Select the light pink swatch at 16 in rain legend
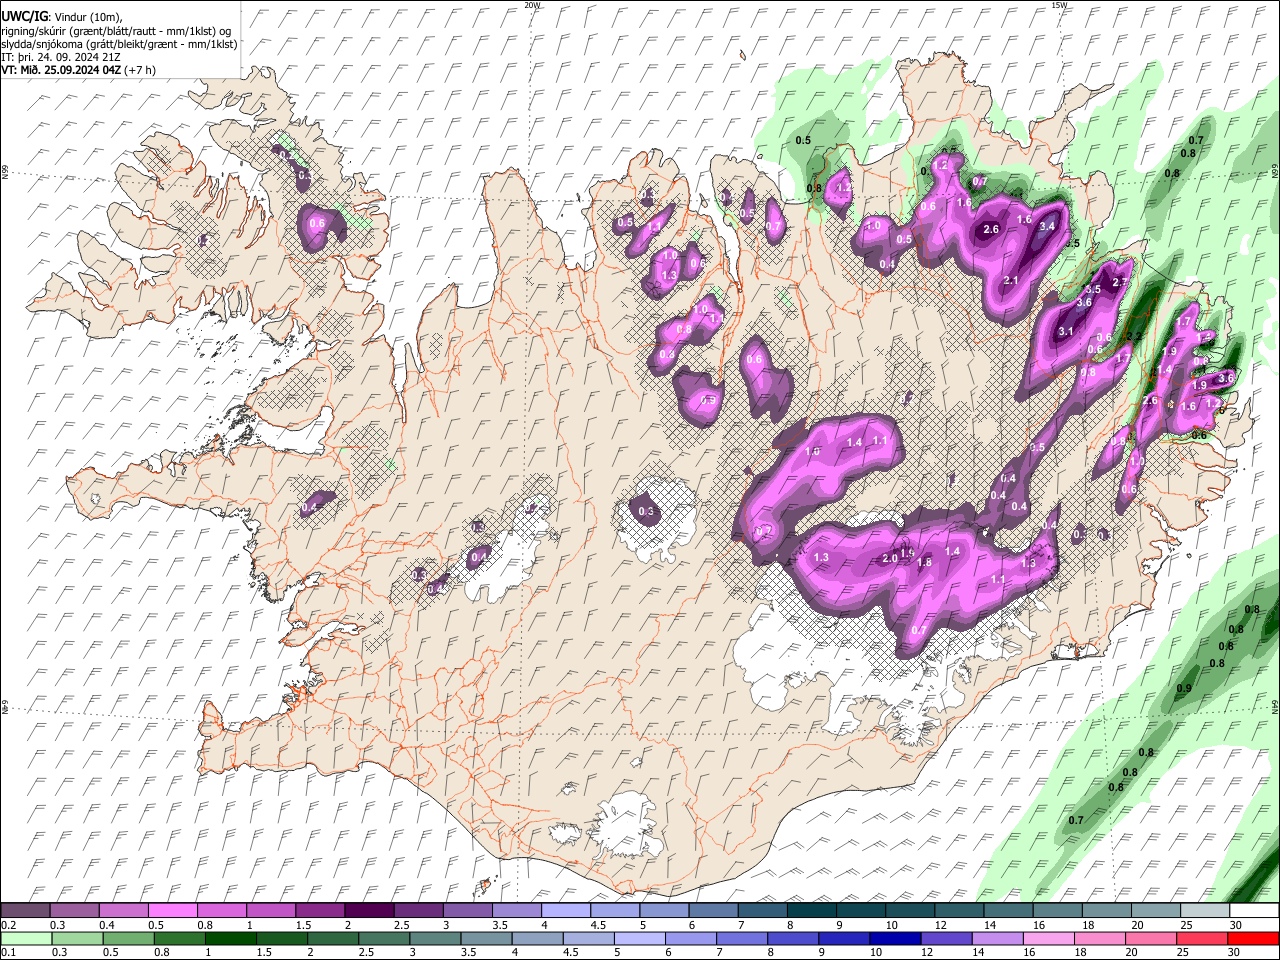The width and height of the screenshot is (1280, 960). click(x=1048, y=938)
